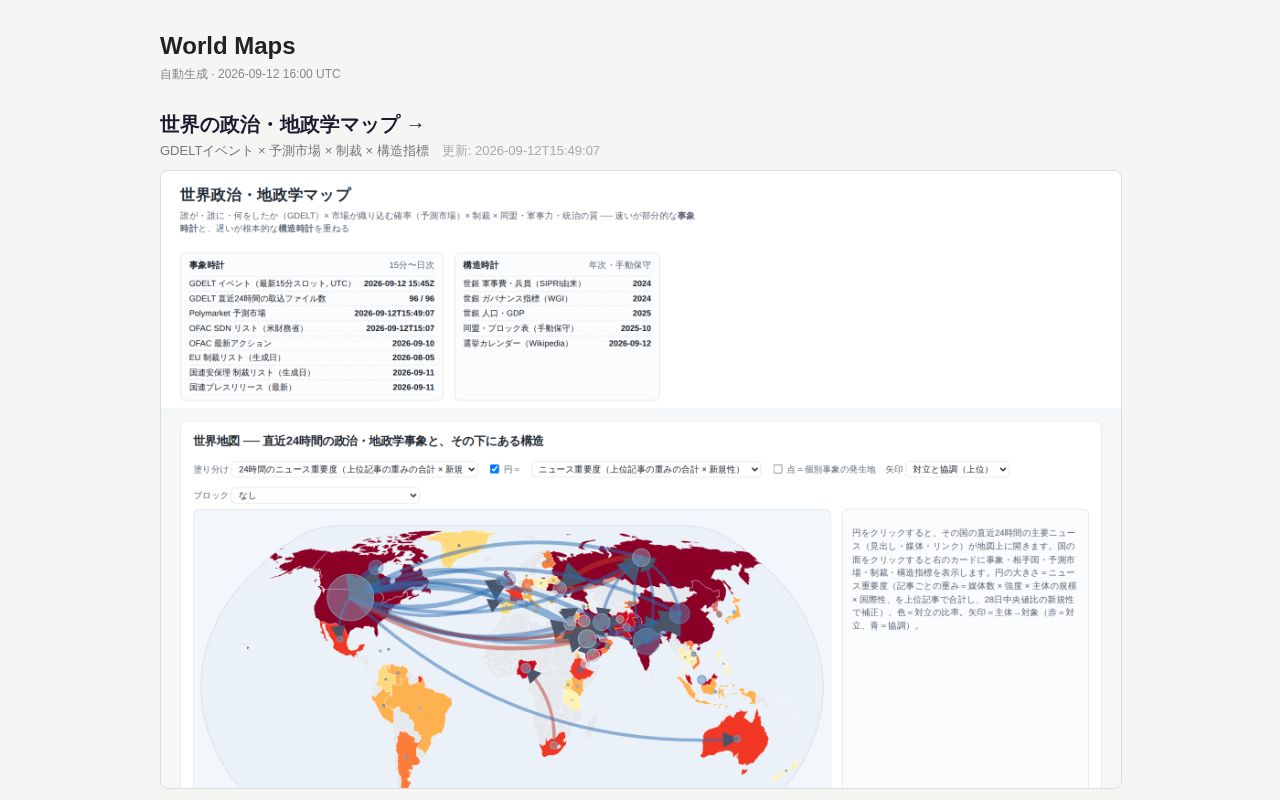The width and height of the screenshot is (1280, 800).
Task: Click the 構造時計 card title
Action: 481,265
